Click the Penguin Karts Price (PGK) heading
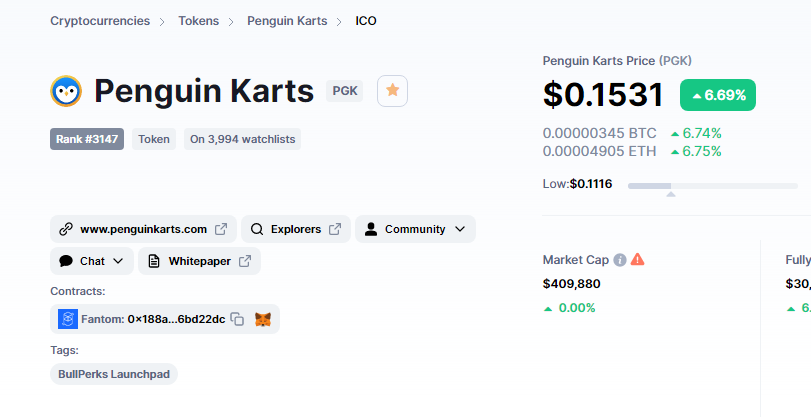The height and width of the screenshot is (418, 811). [617, 61]
